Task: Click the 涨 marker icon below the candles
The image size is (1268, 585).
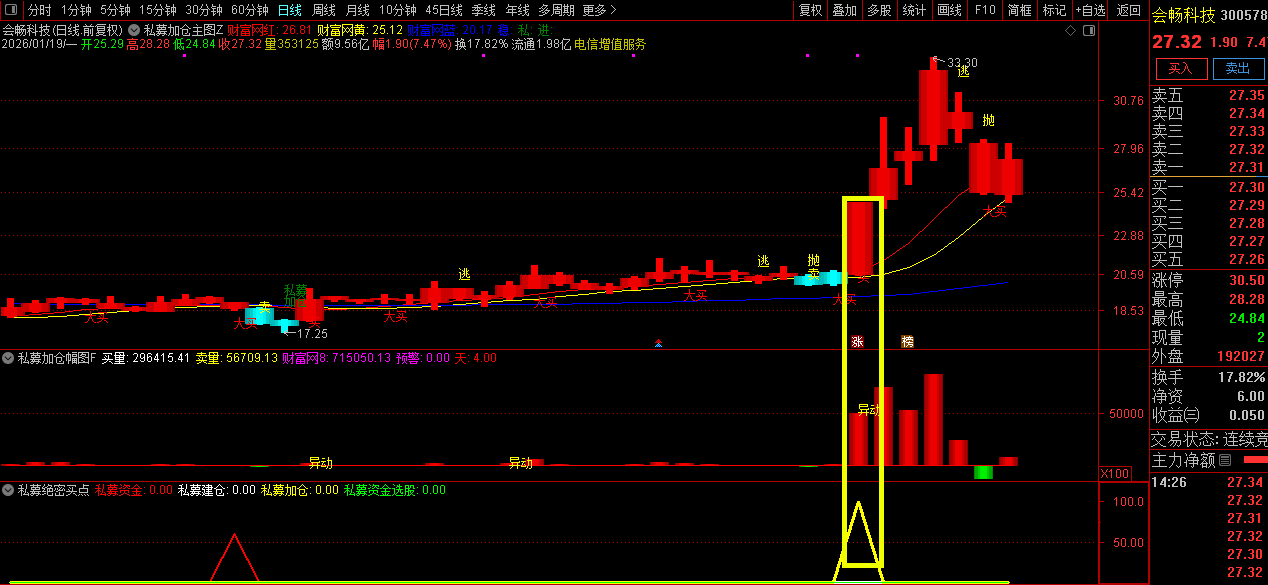Action: coord(857,341)
